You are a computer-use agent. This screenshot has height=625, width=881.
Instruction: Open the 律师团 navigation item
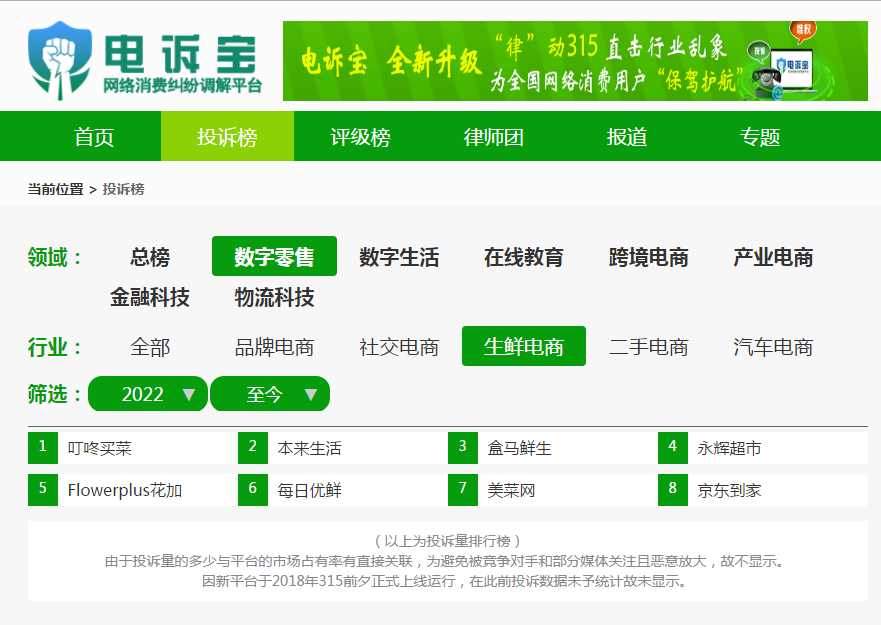493,137
